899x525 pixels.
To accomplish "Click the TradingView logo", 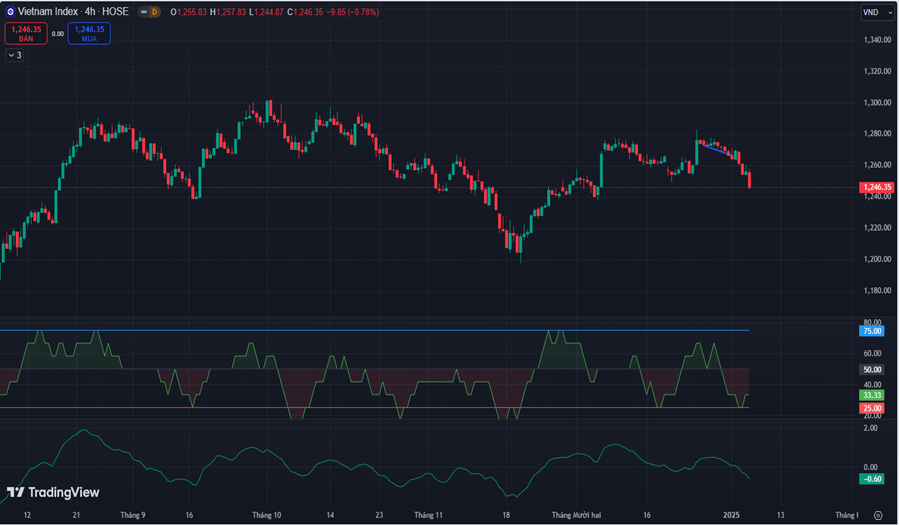I will click(x=53, y=492).
